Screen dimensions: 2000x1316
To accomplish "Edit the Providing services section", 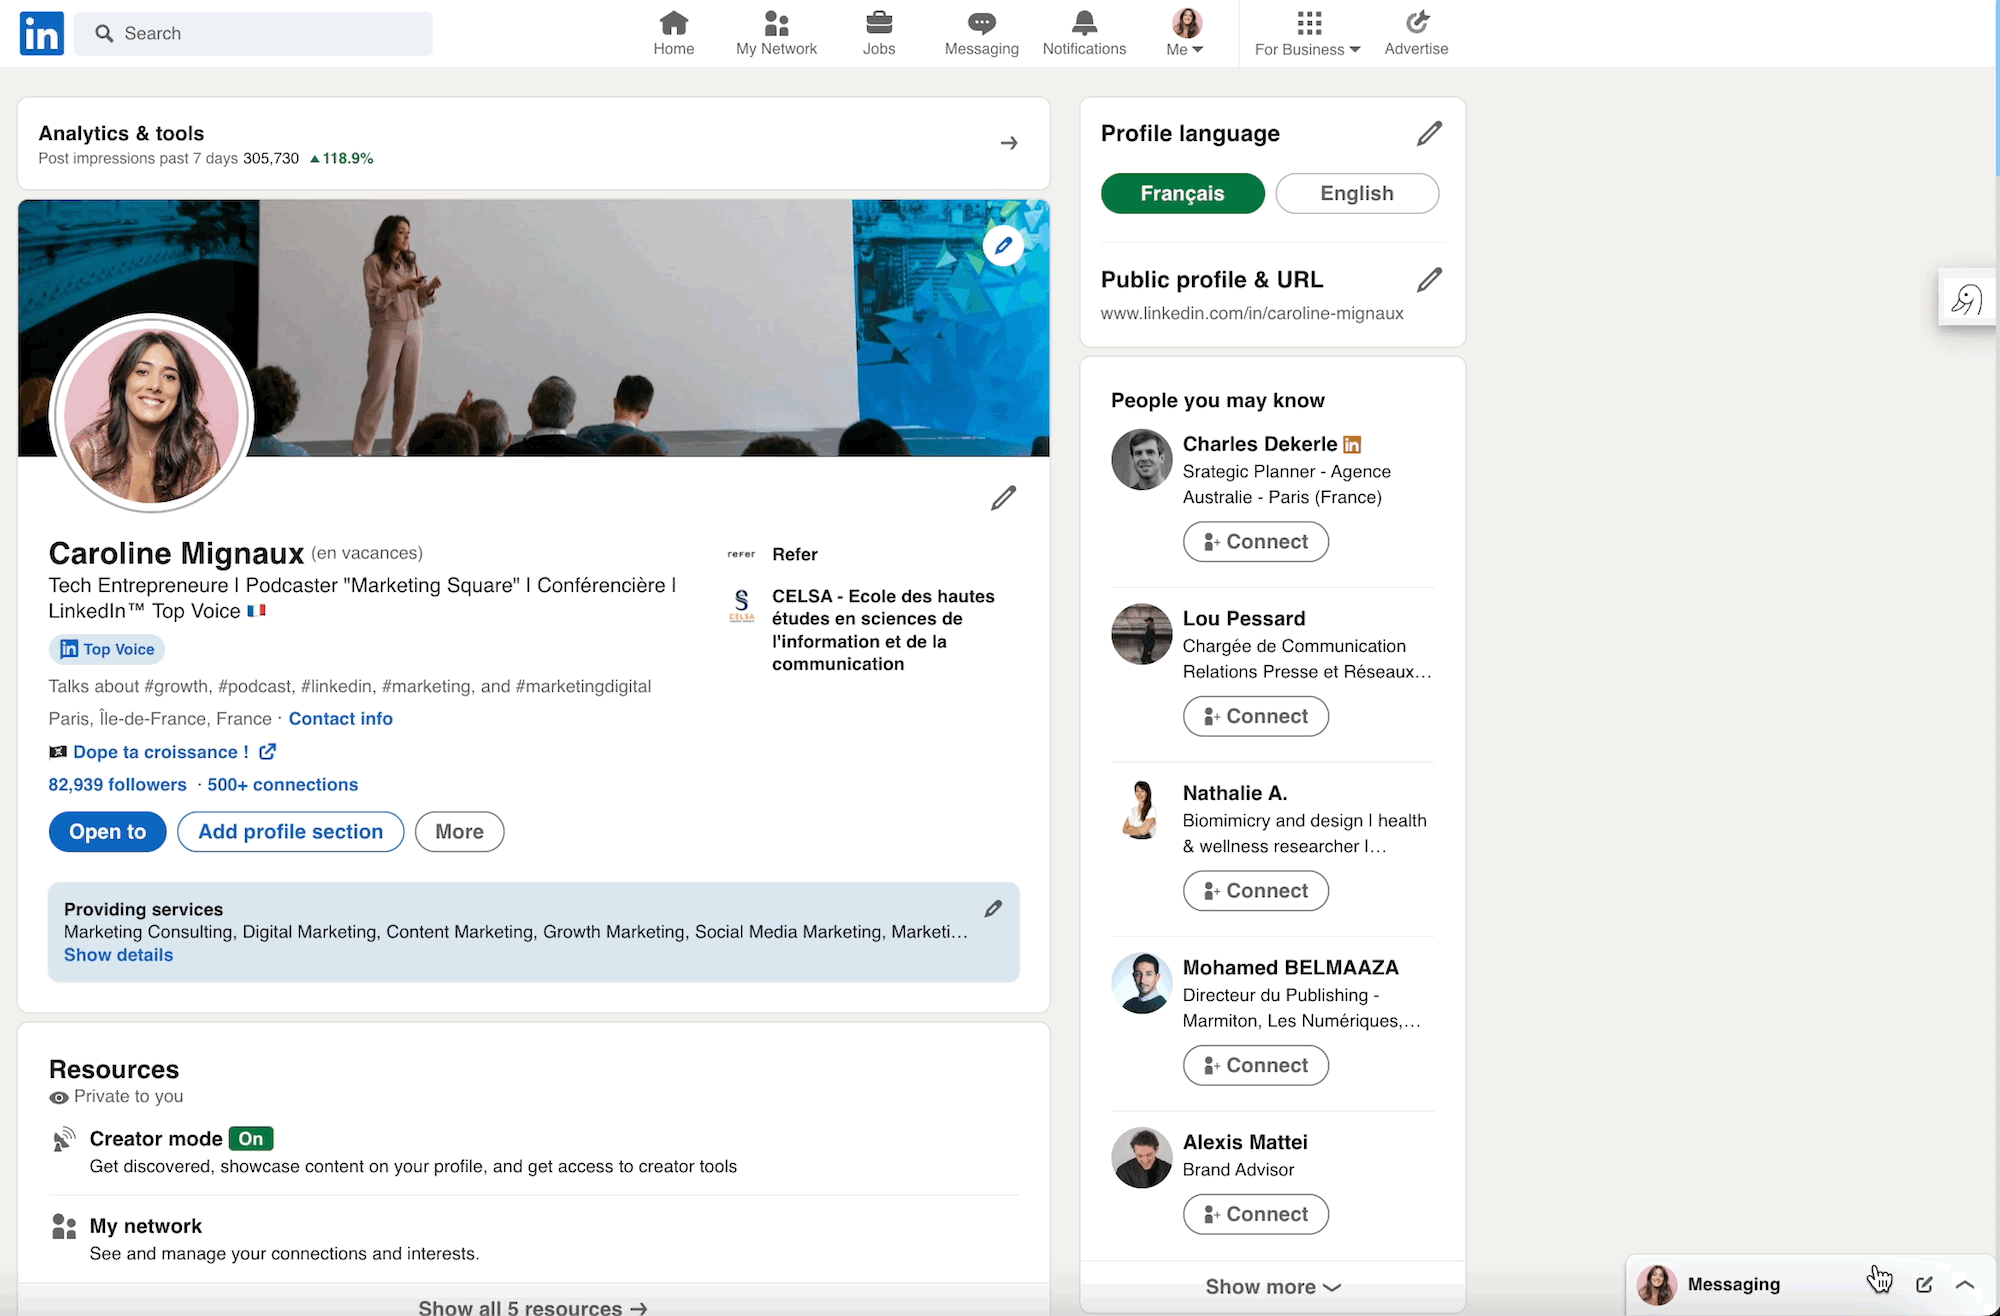I will pyautogui.click(x=993, y=909).
